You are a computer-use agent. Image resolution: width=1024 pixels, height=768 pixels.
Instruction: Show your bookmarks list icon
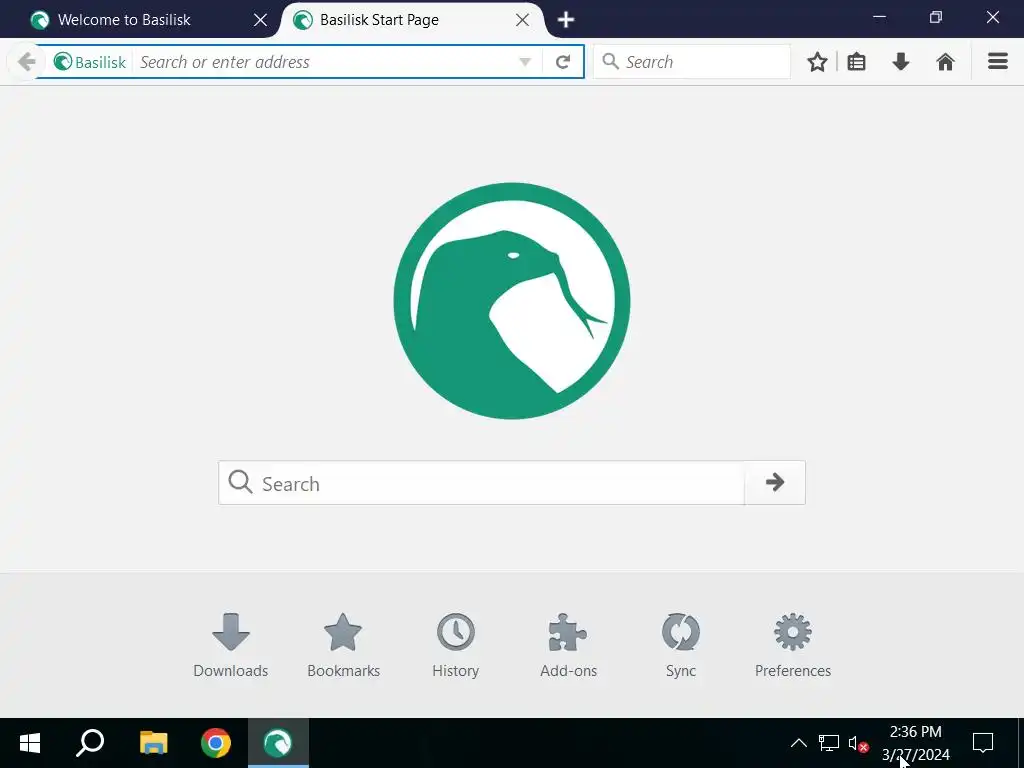coord(856,62)
